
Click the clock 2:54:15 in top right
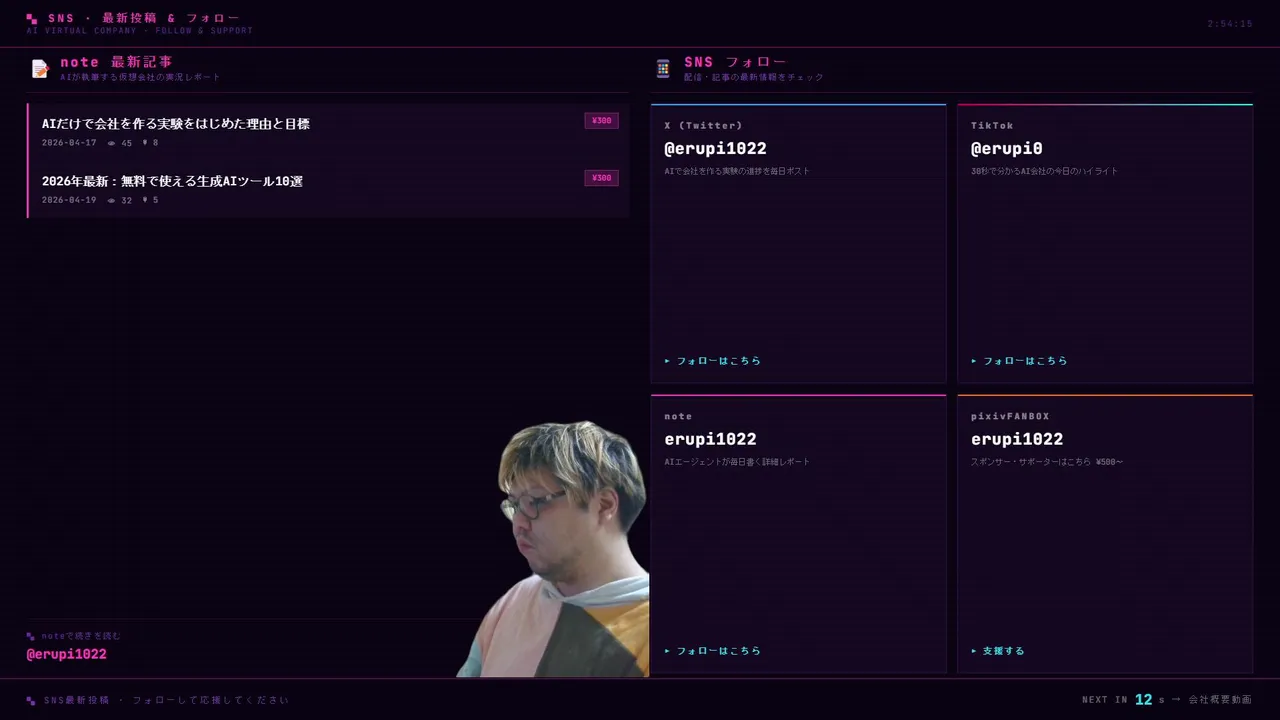point(1229,24)
